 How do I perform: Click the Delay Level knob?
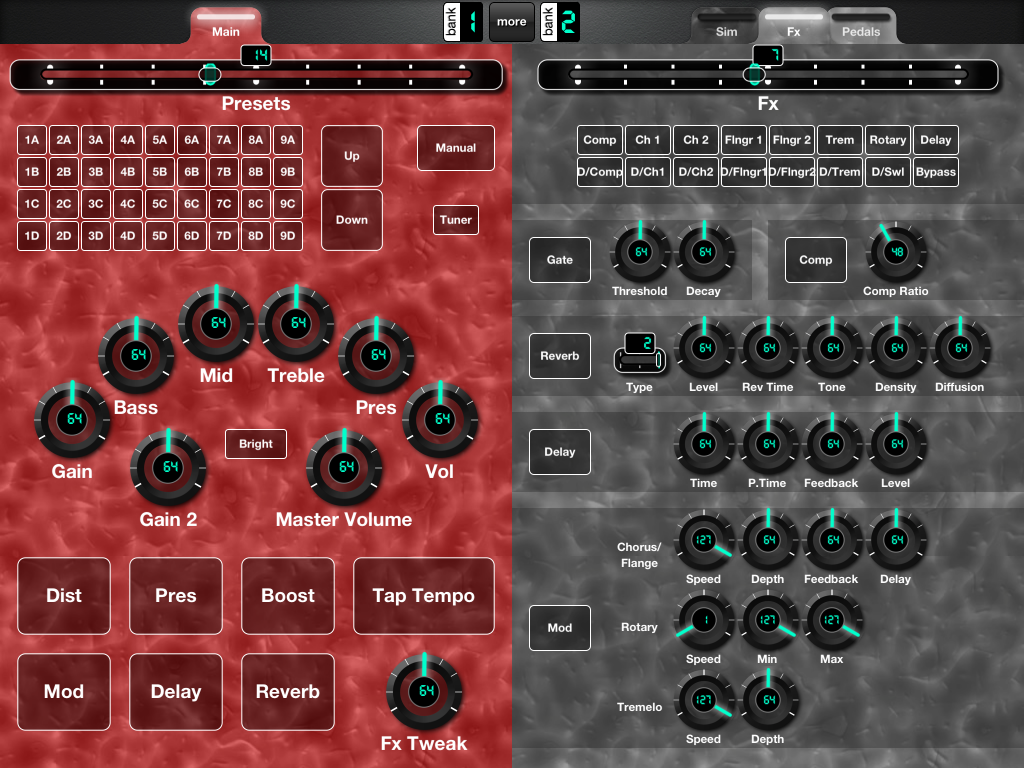click(896, 444)
